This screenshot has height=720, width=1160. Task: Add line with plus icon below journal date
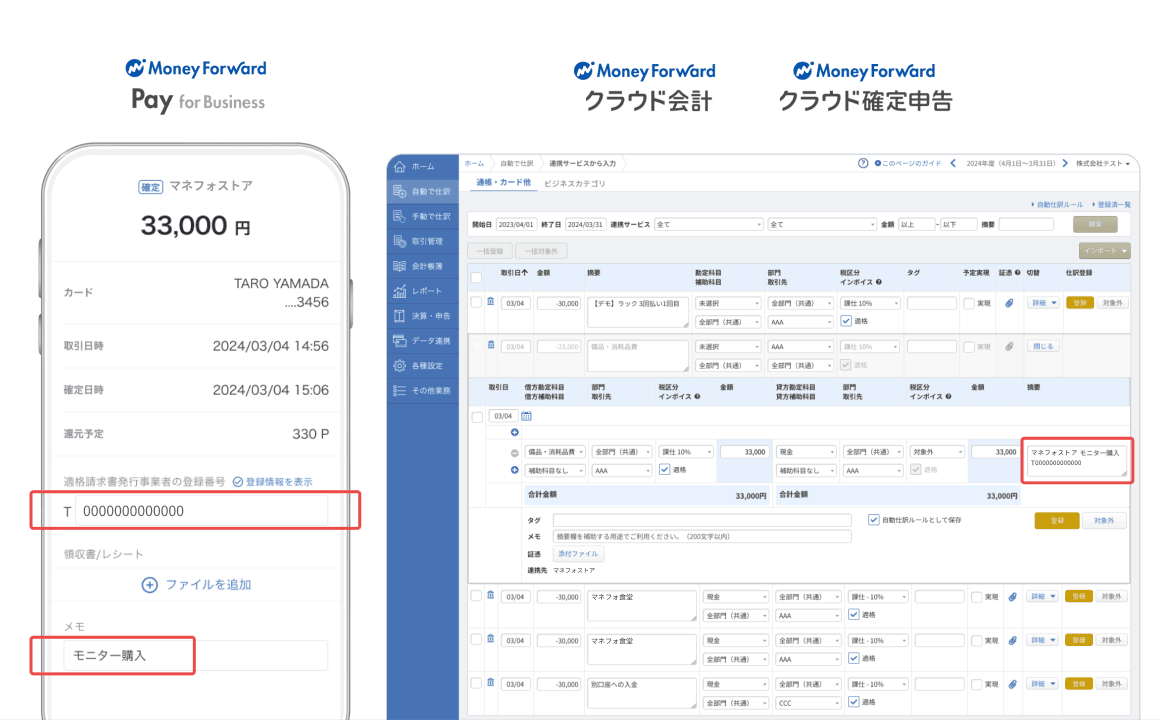(514, 432)
